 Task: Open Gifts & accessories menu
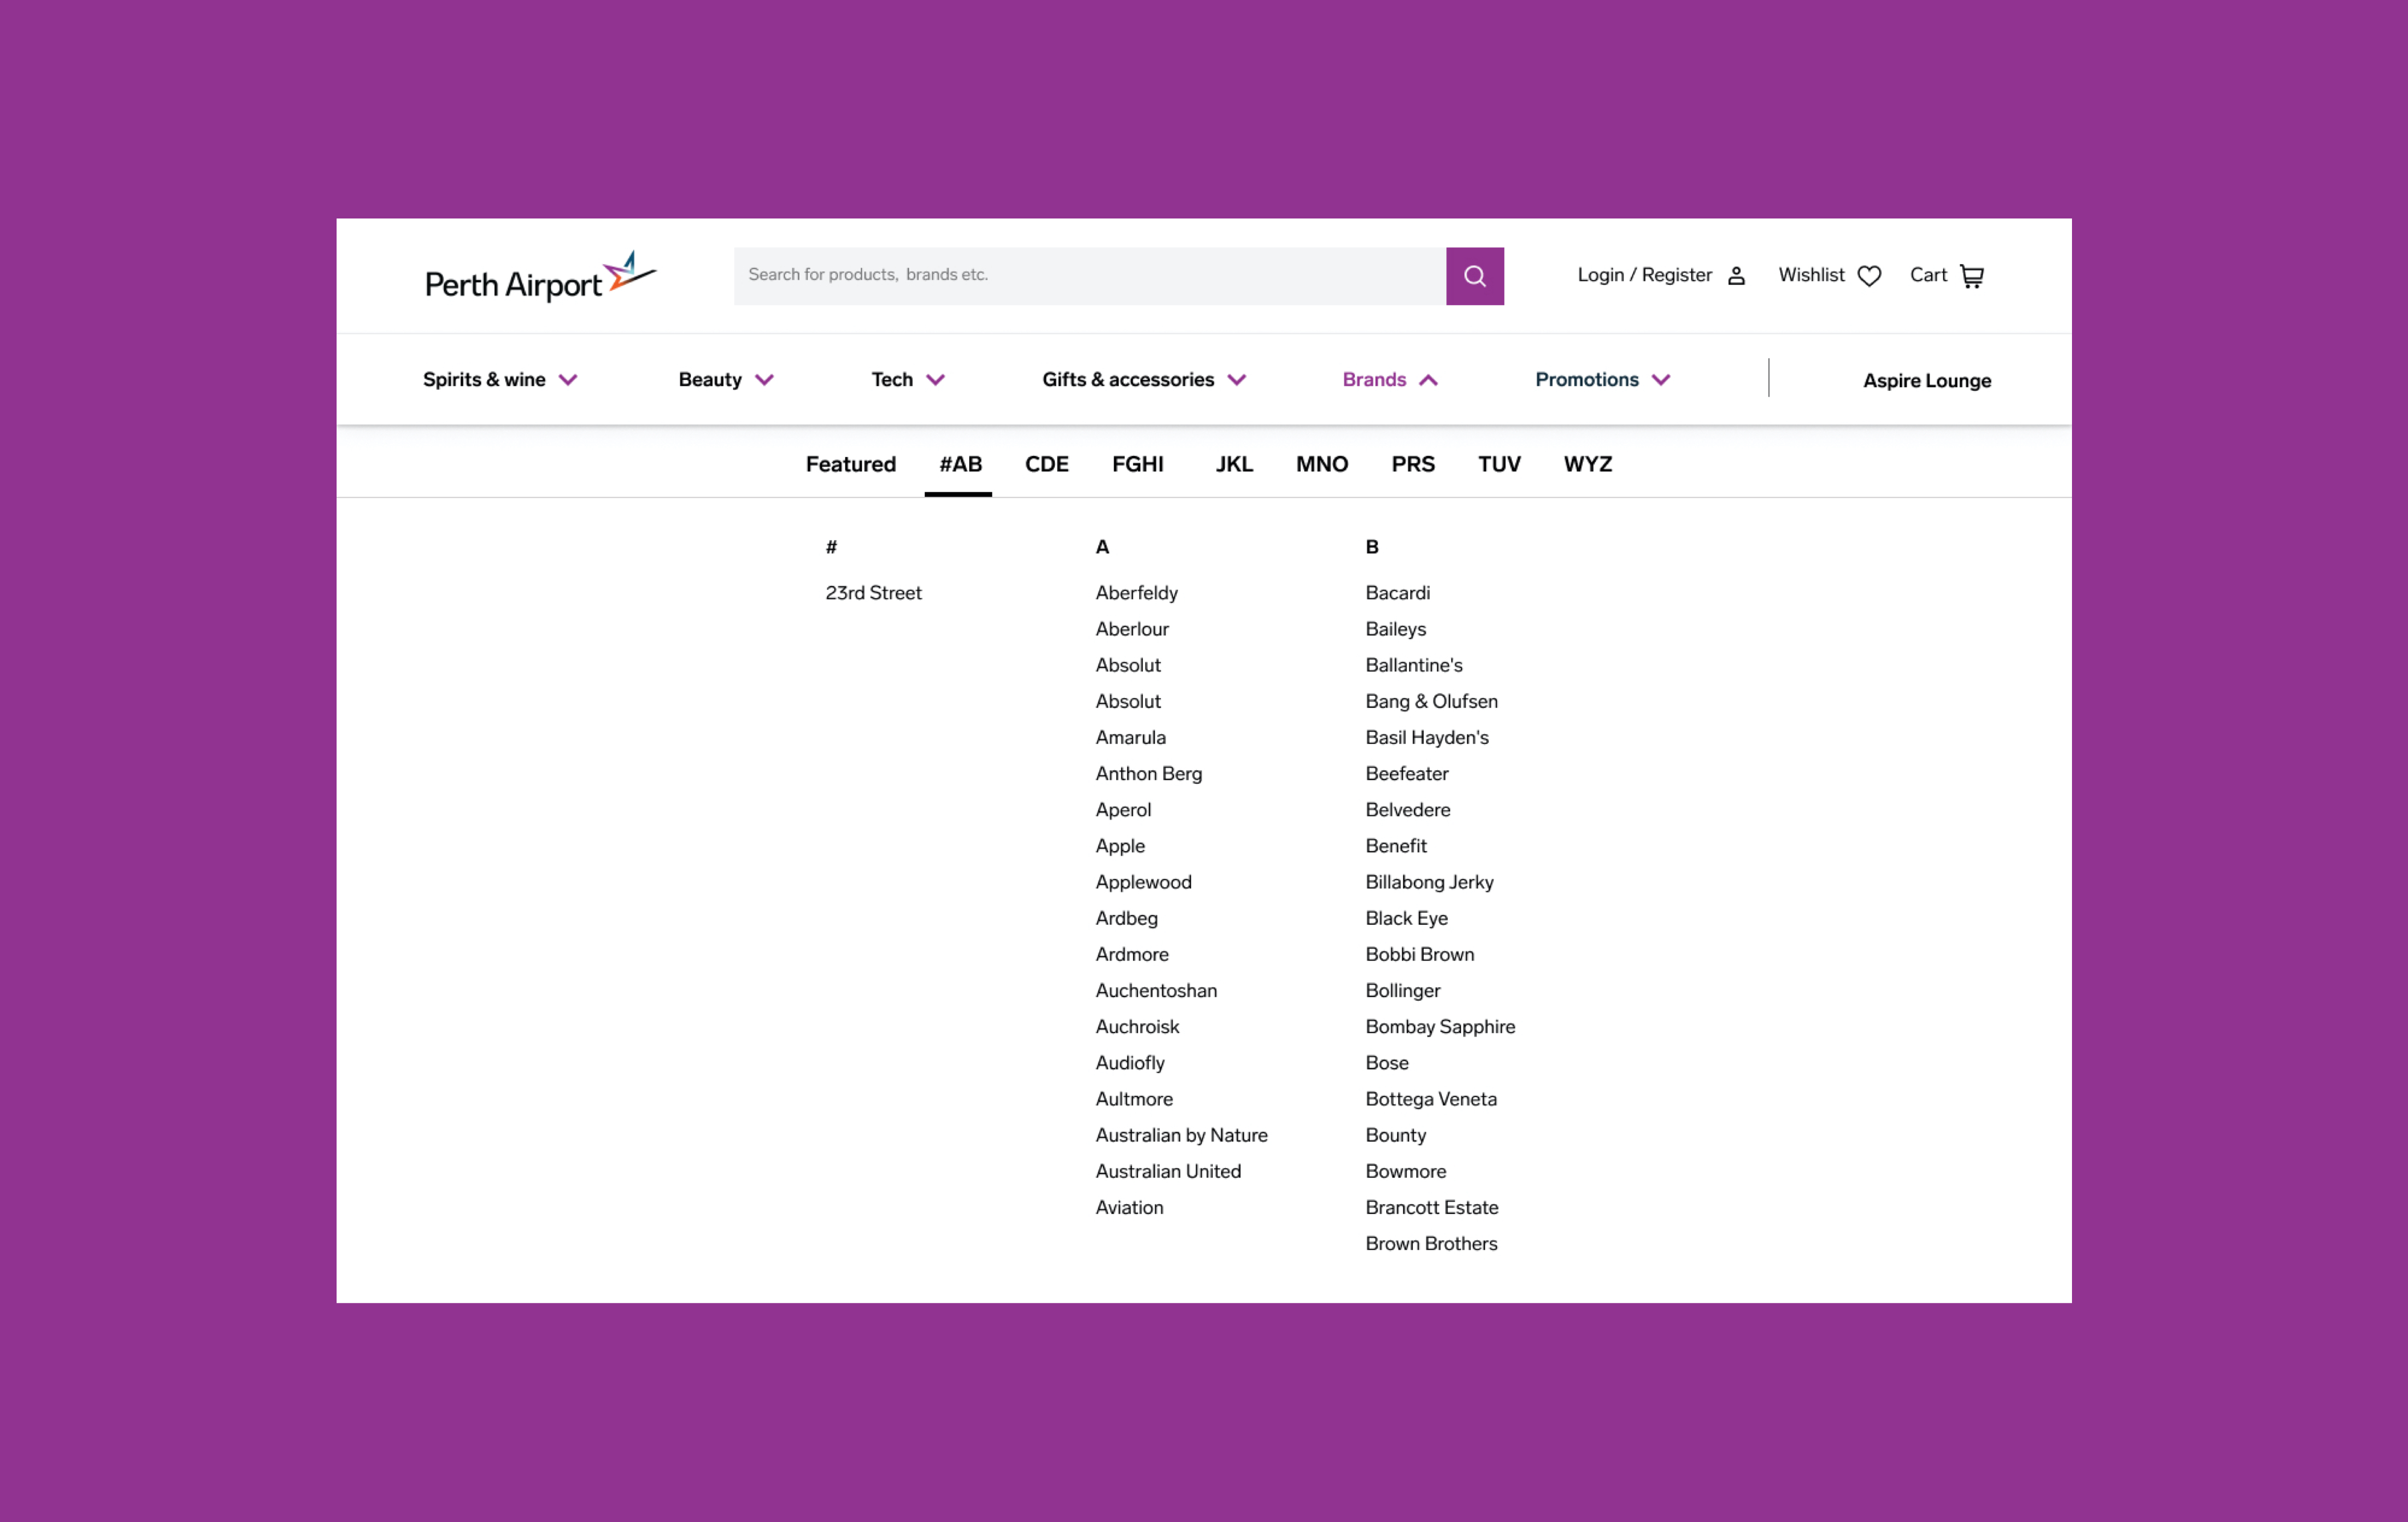[1128, 380]
